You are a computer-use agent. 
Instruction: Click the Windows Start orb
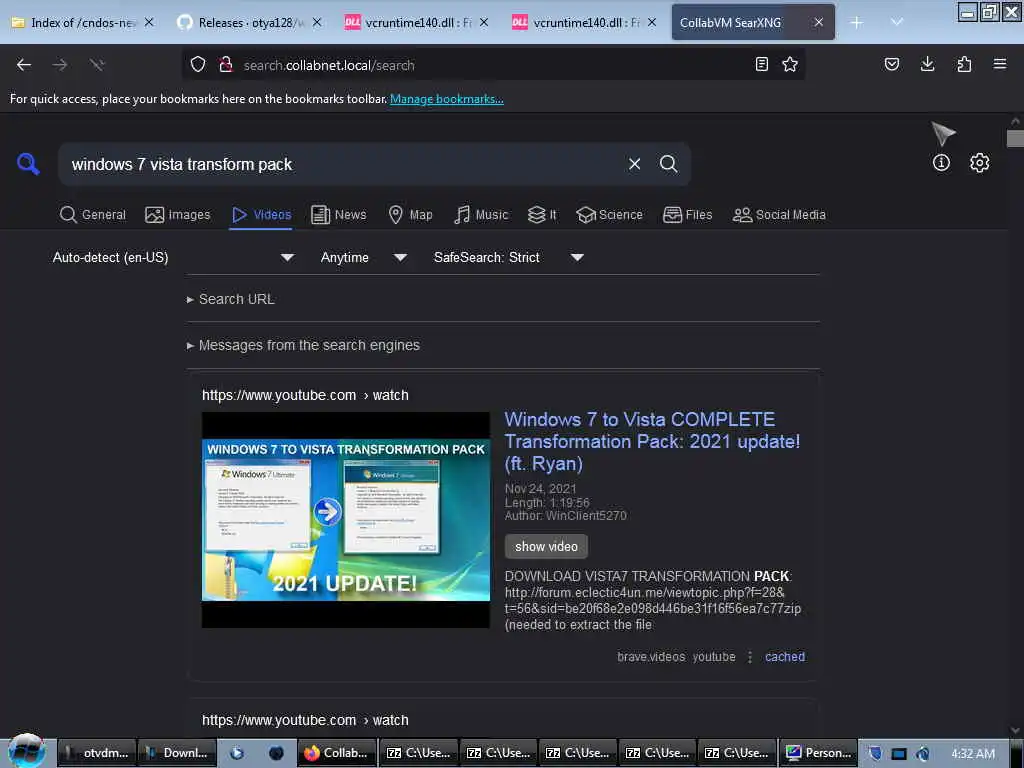pos(27,750)
